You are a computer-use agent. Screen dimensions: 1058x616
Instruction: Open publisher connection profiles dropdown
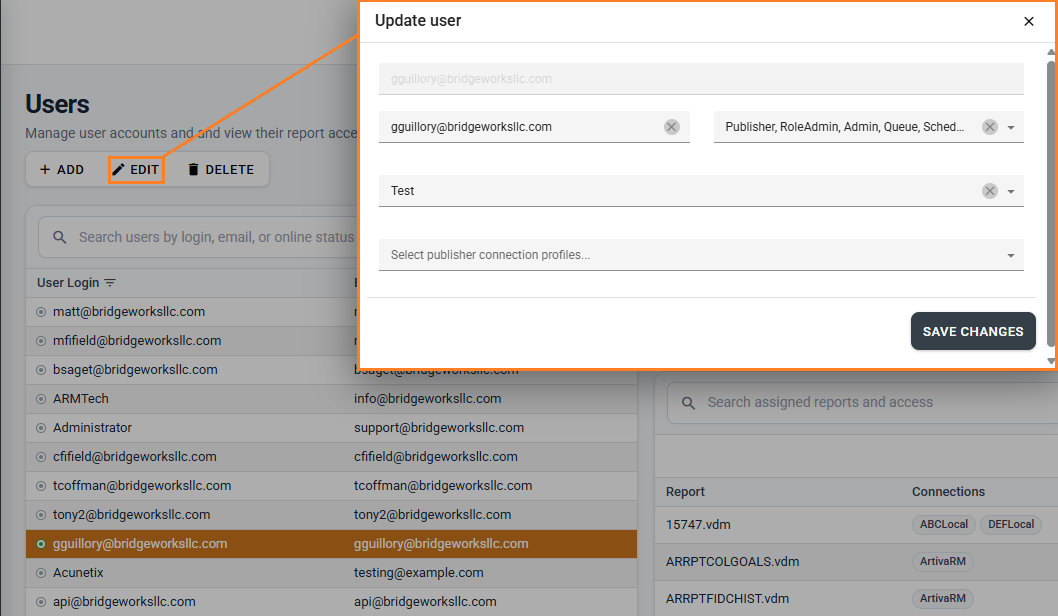701,255
